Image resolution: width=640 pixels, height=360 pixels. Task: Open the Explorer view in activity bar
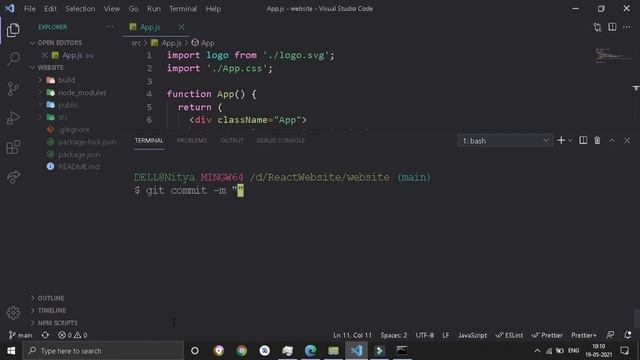coord(13,30)
